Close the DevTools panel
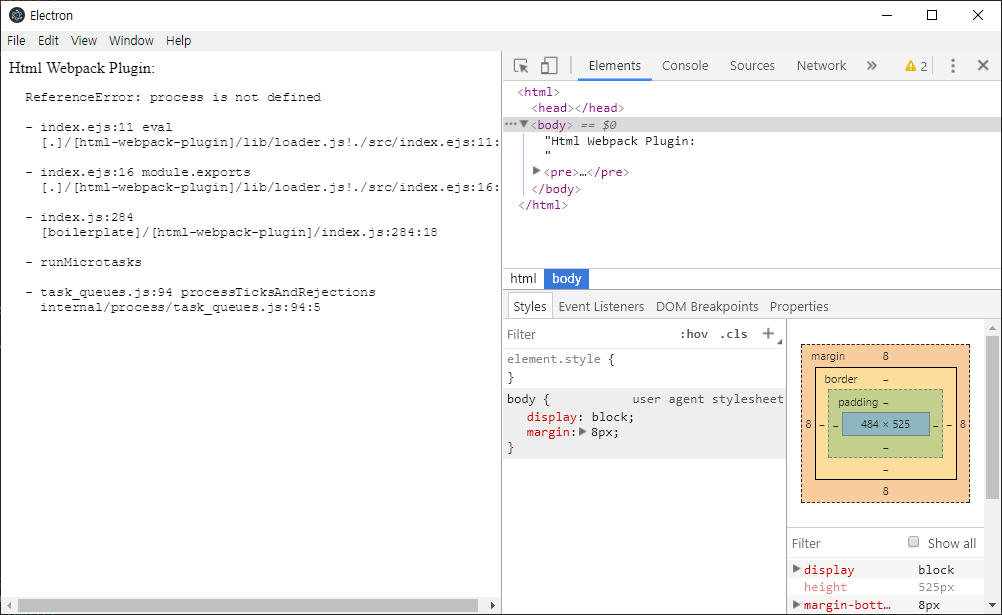 pos(983,65)
